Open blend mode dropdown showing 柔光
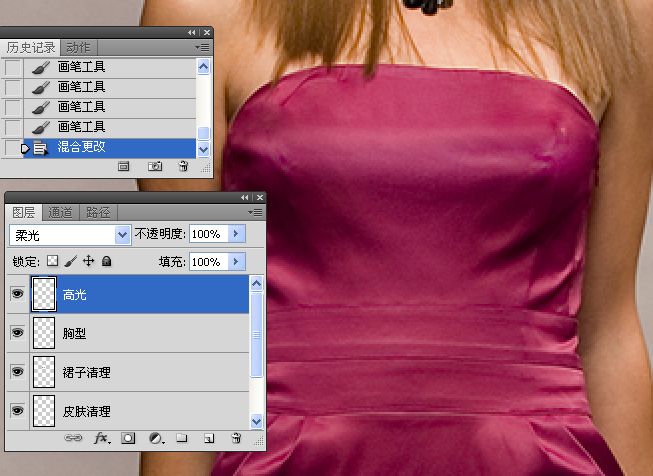The image size is (653, 476). 70,235
